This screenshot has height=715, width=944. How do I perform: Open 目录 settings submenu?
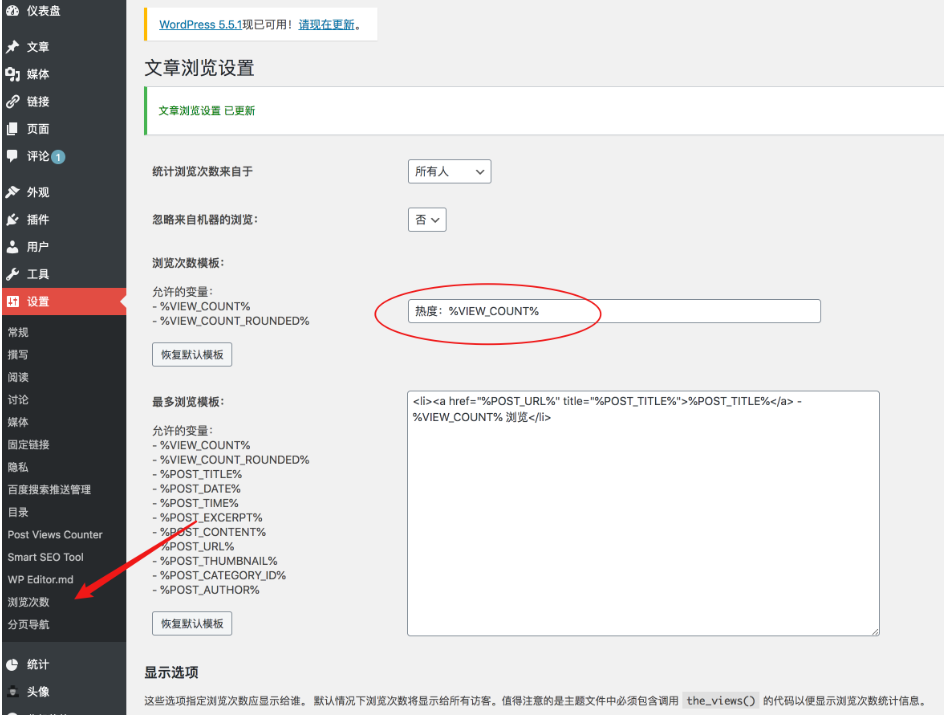[x=18, y=512]
